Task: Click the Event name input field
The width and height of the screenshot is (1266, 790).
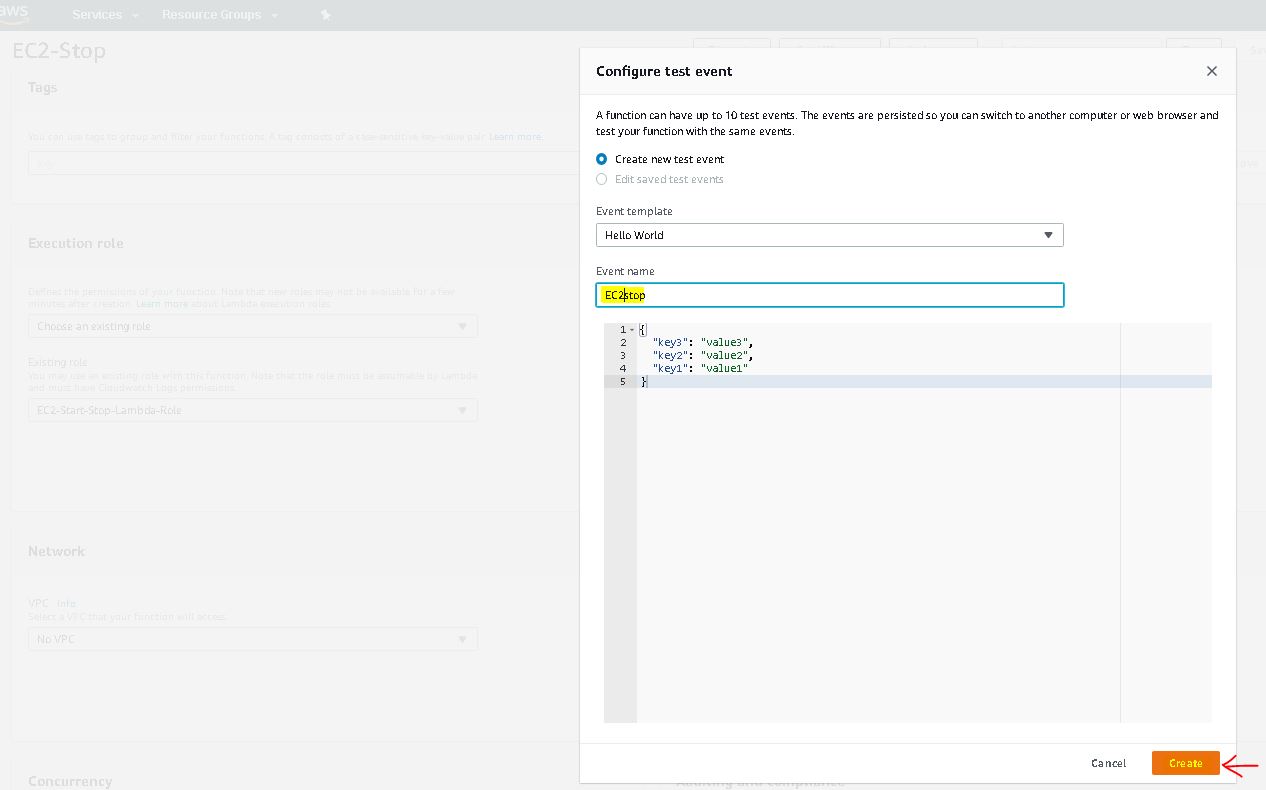Action: [x=829, y=295]
